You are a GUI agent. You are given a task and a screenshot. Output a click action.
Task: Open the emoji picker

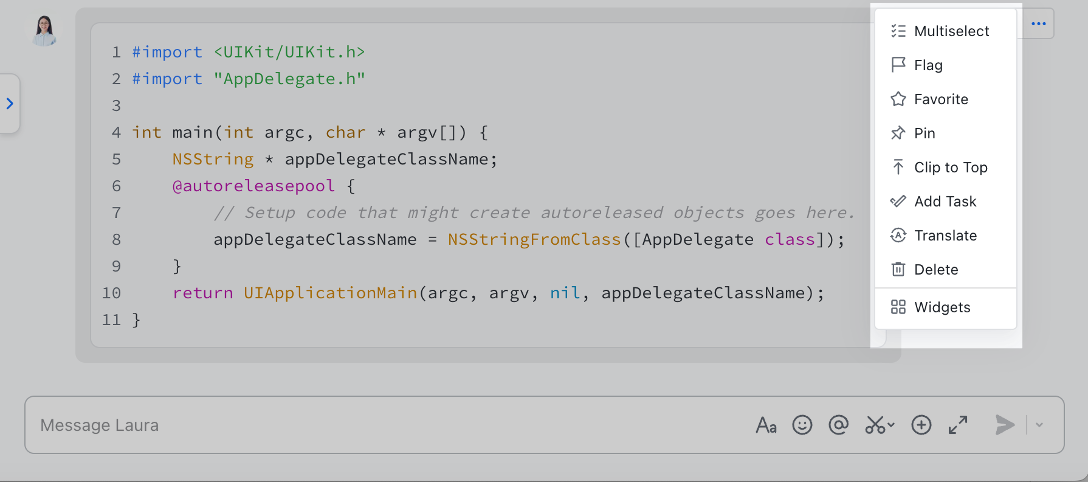click(802, 425)
